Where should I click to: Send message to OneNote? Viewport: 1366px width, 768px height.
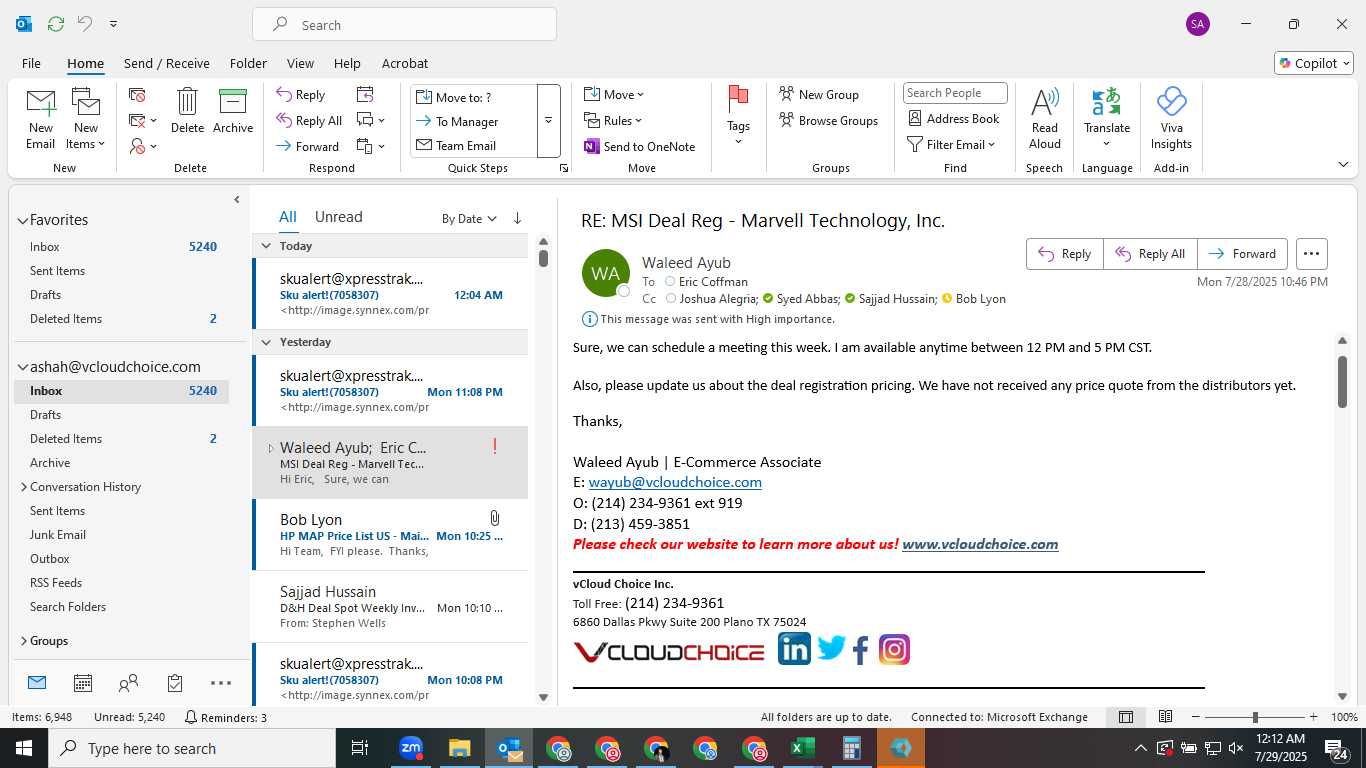640,146
